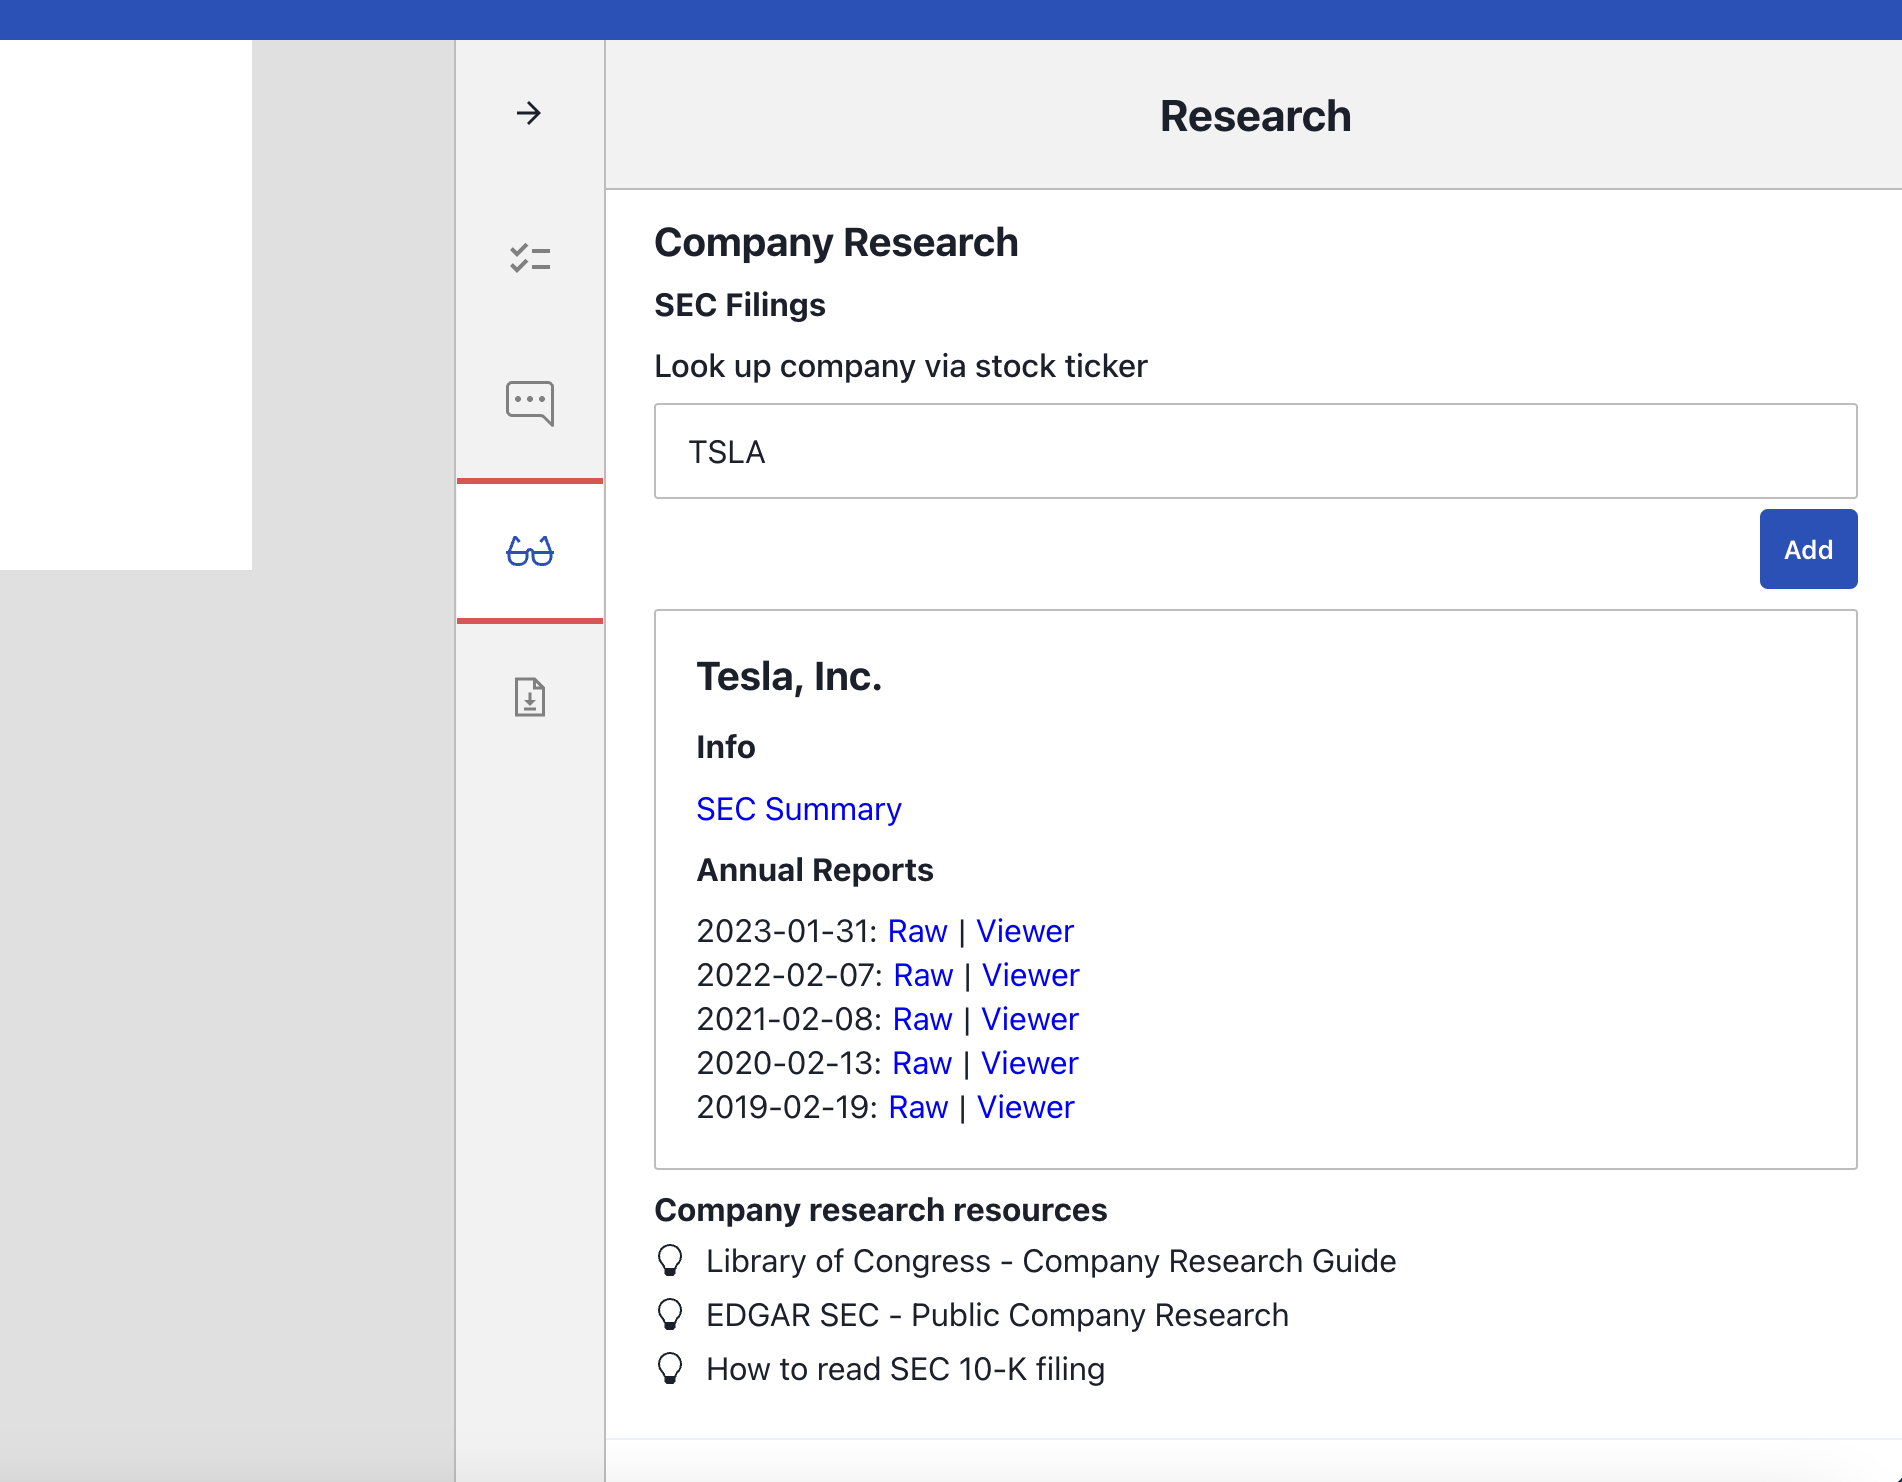Viewport: 1902px width, 1482px height.
Task: Collapse the sidebar with the arrow icon
Action: [x=529, y=113]
